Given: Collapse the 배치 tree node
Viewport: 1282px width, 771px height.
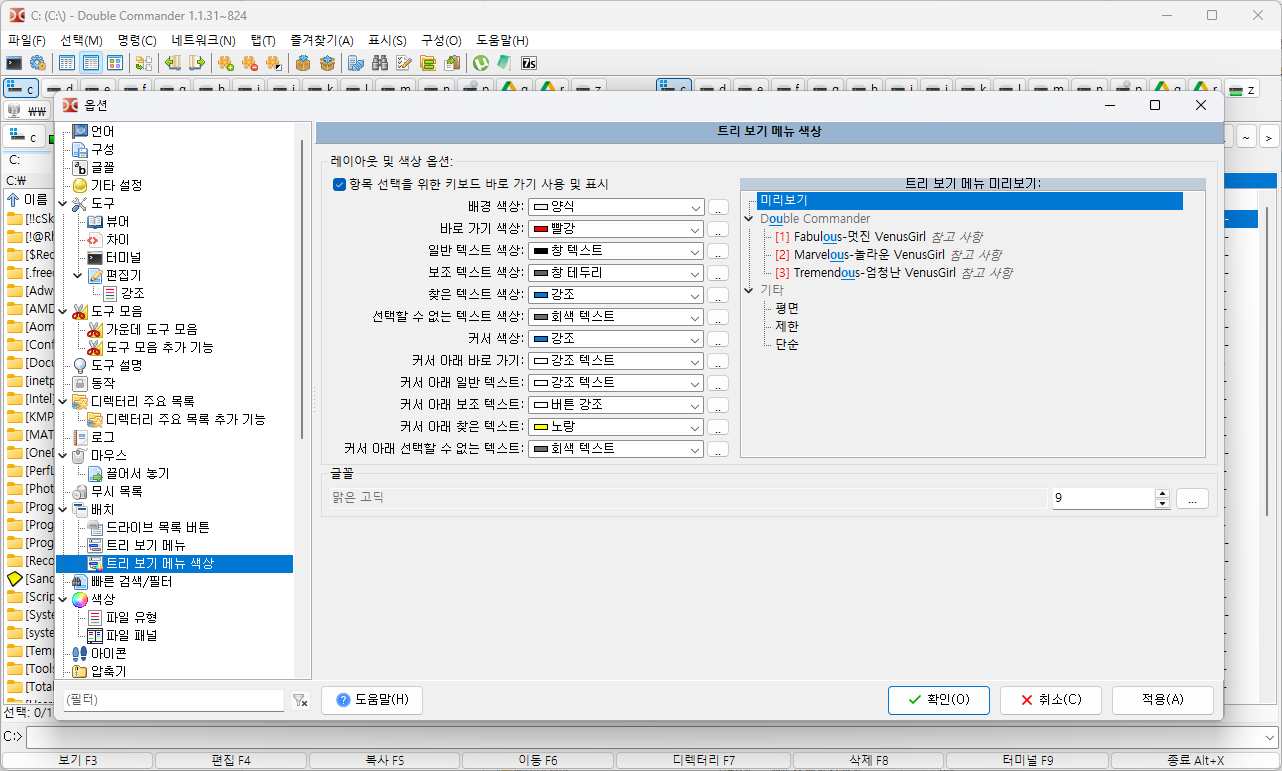Looking at the screenshot, I should pos(63,509).
